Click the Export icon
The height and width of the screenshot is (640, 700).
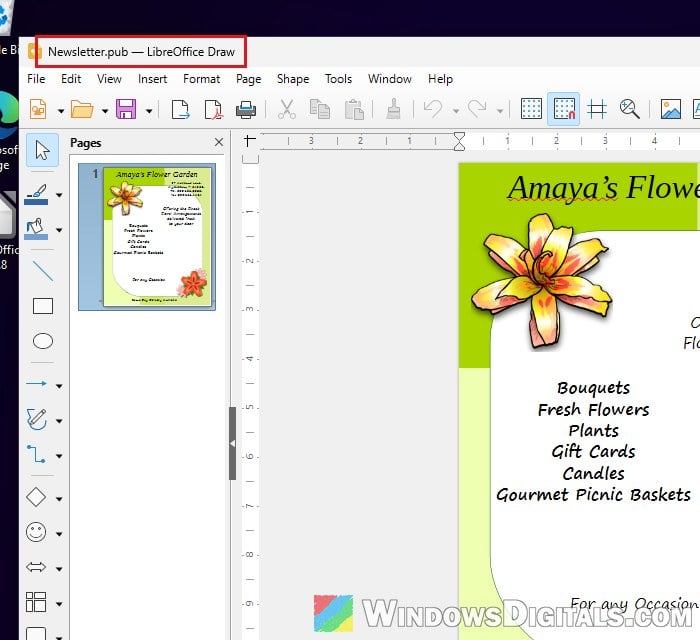(180, 109)
